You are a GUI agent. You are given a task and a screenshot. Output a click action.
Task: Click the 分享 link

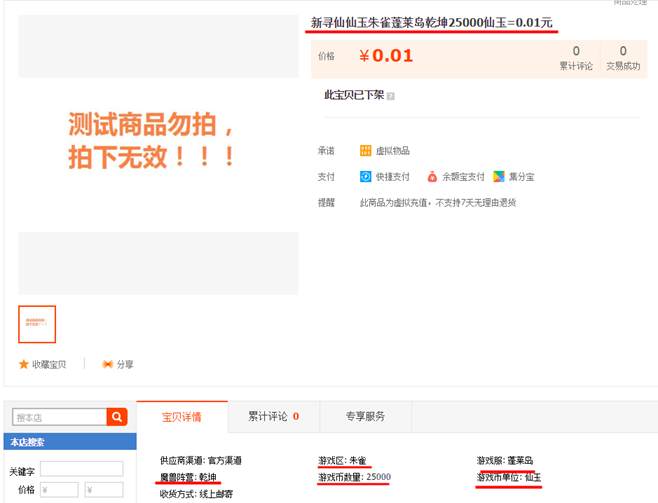pyautogui.click(x=125, y=365)
